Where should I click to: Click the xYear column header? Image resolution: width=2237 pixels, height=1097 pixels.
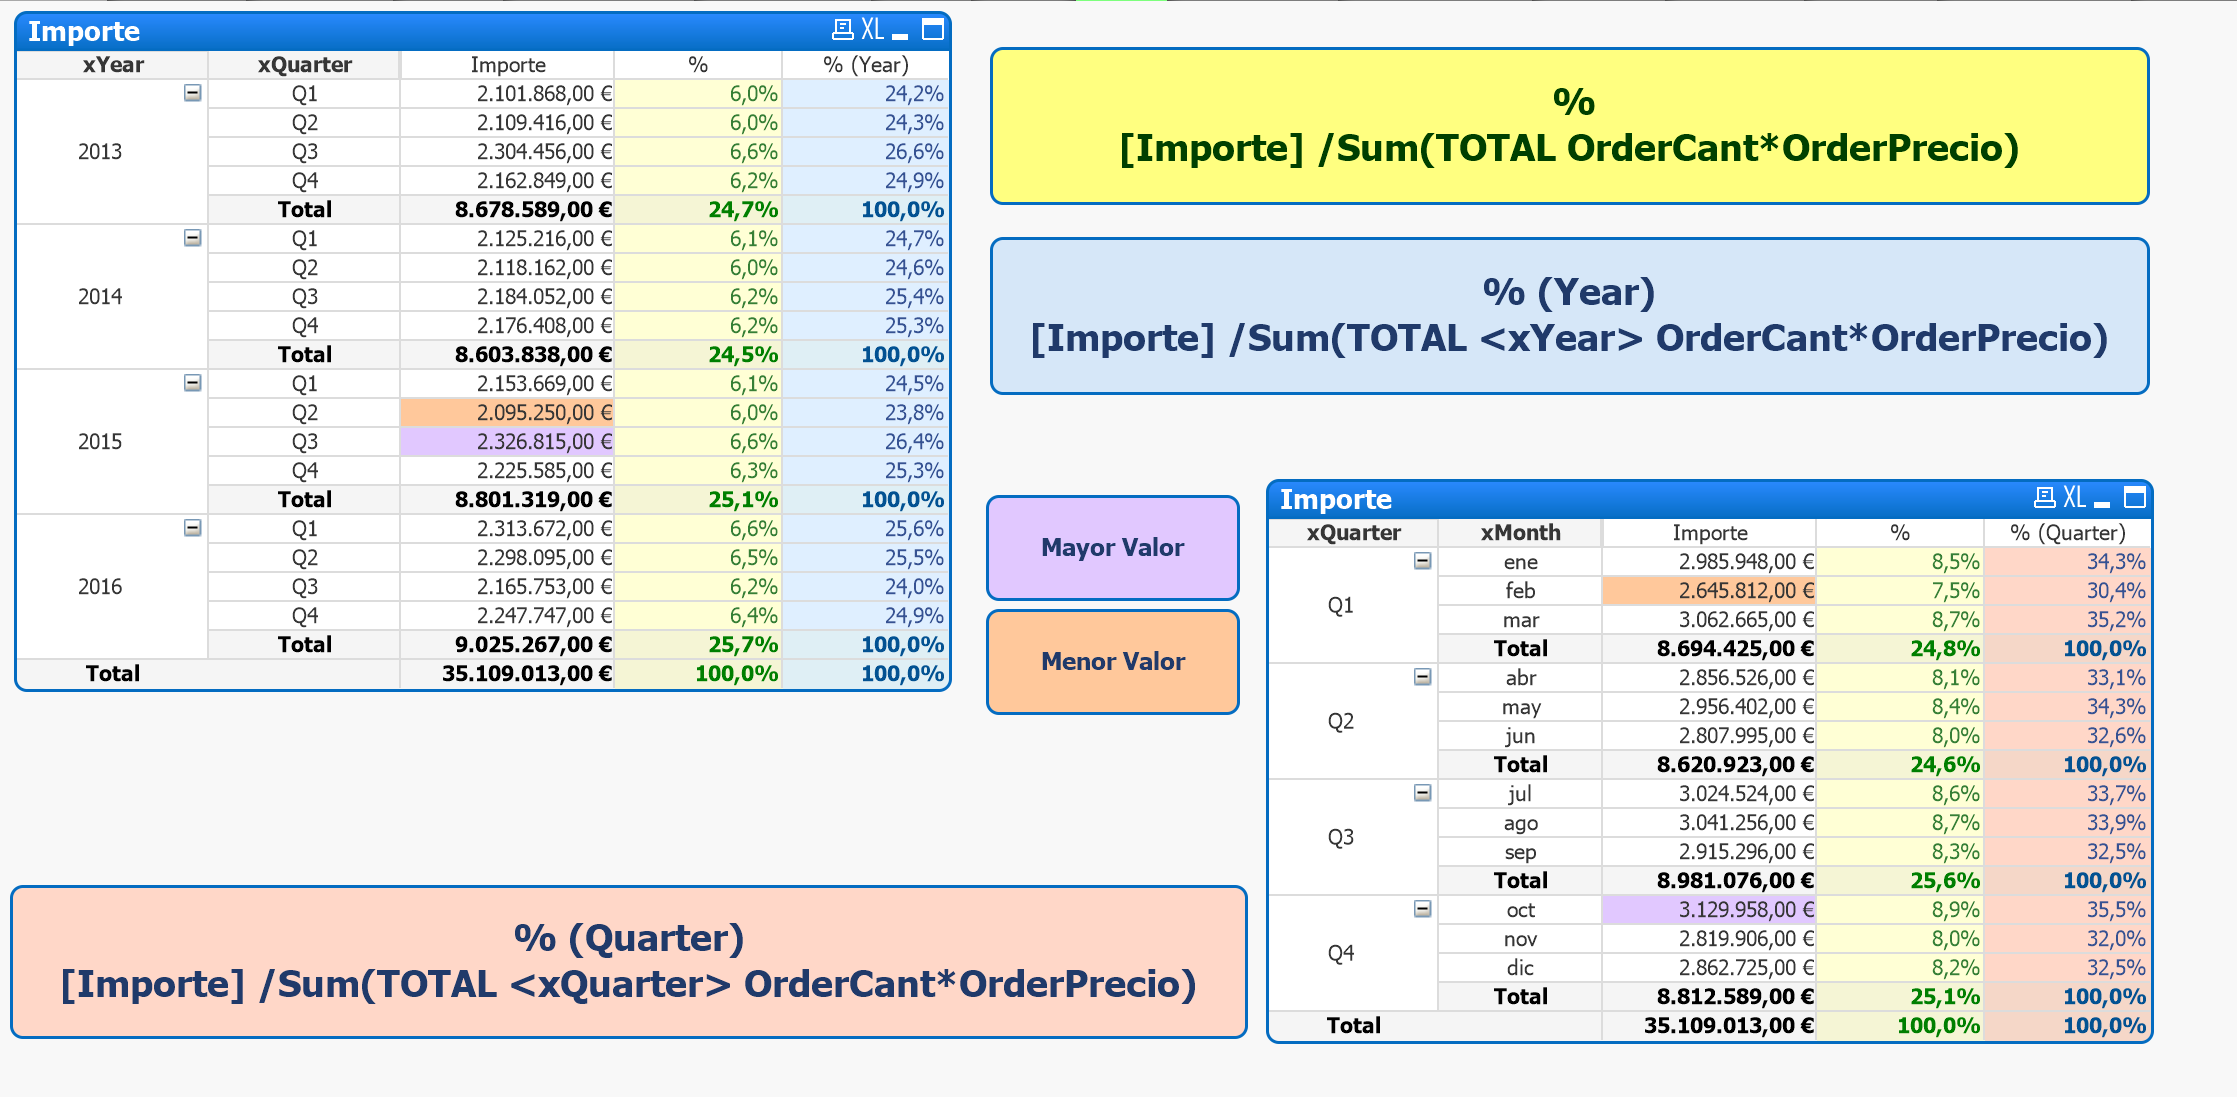tap(112, 65)
